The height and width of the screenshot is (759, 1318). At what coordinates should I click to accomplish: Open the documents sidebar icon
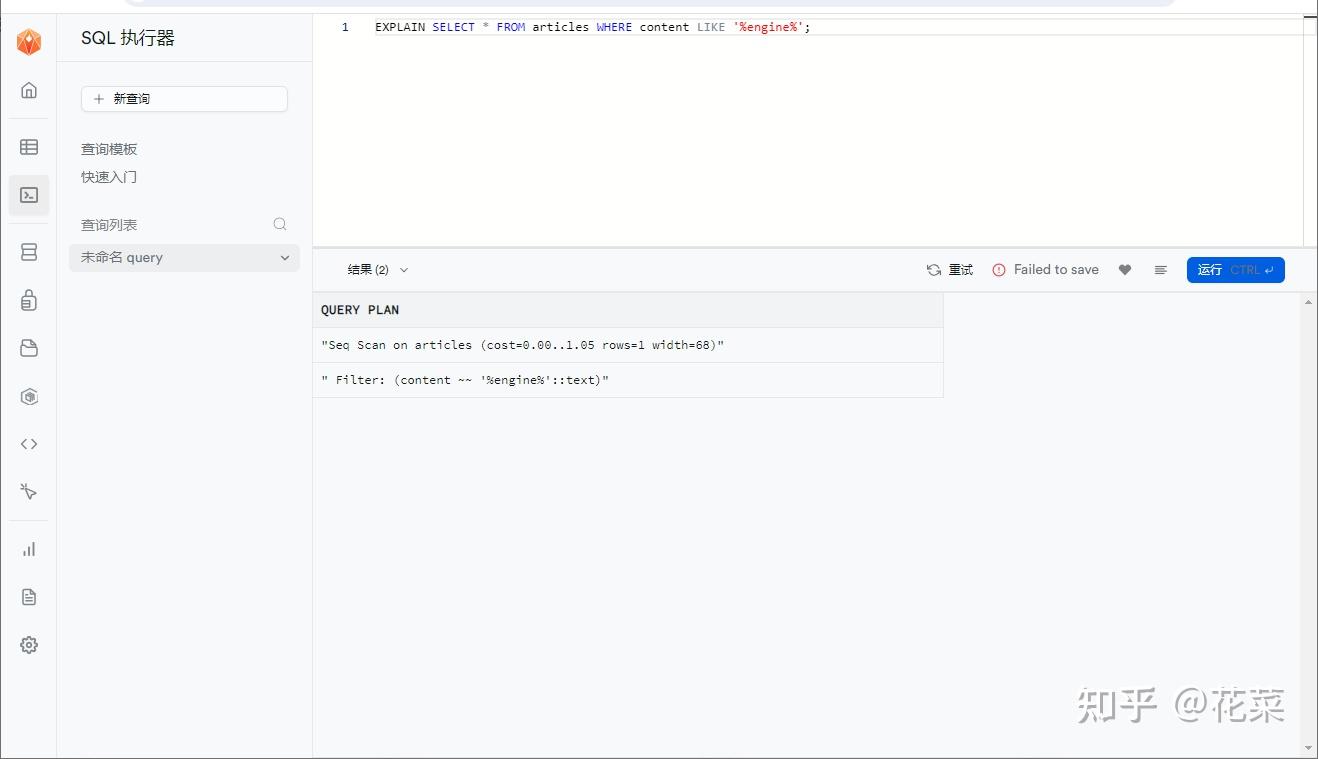[x=29, y=596]
